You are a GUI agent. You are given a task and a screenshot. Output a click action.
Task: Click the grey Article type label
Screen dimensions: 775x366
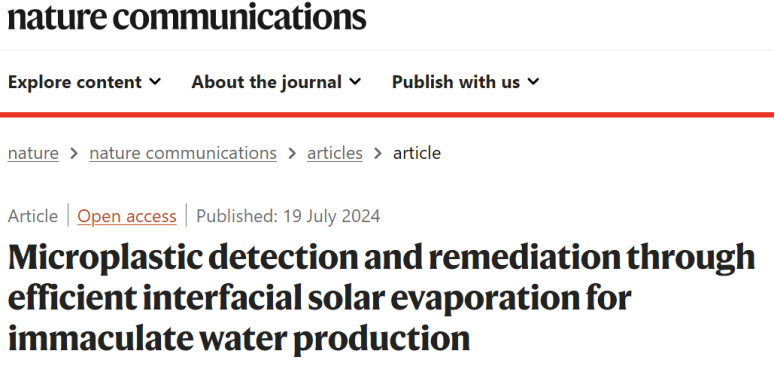pos(33,216)
